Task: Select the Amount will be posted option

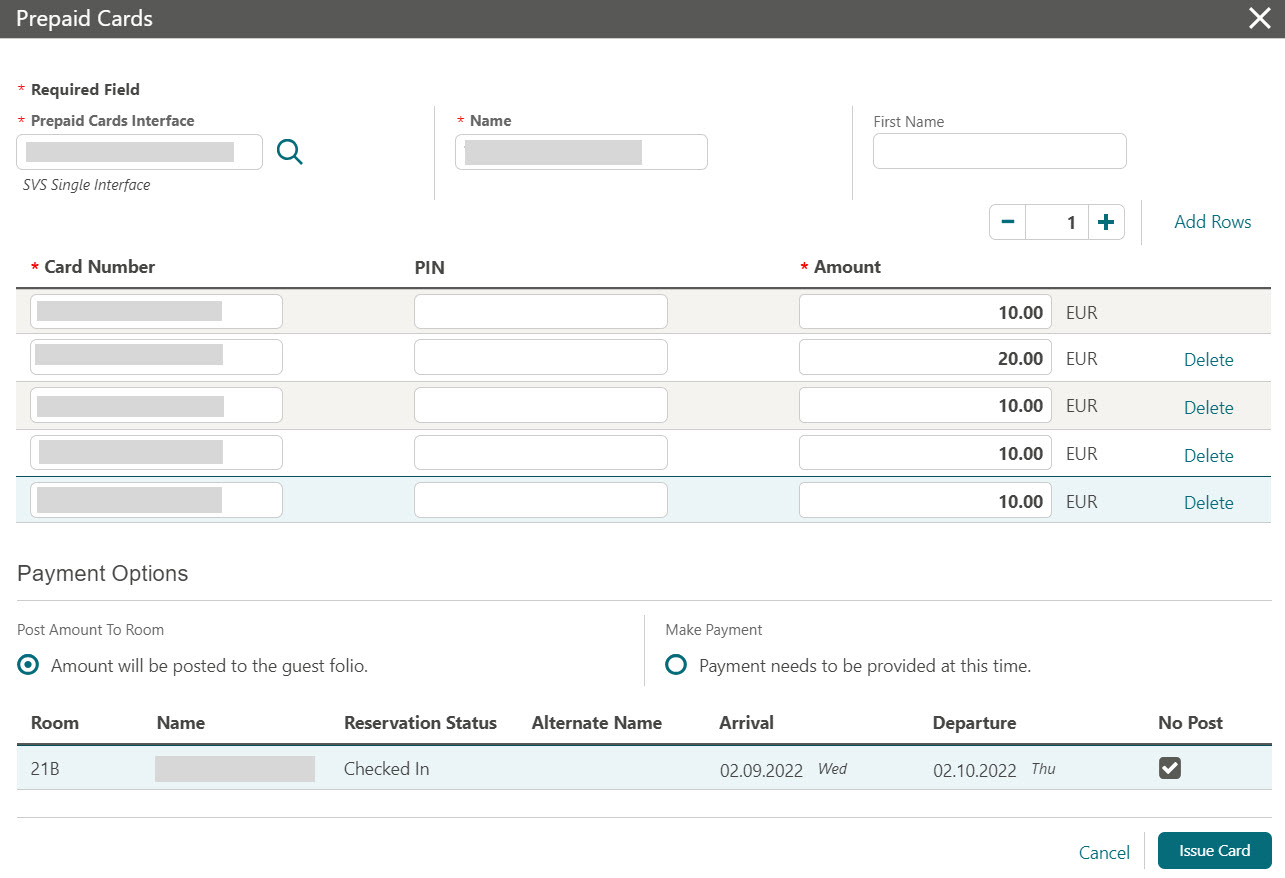Action: (x=28, y=665)
